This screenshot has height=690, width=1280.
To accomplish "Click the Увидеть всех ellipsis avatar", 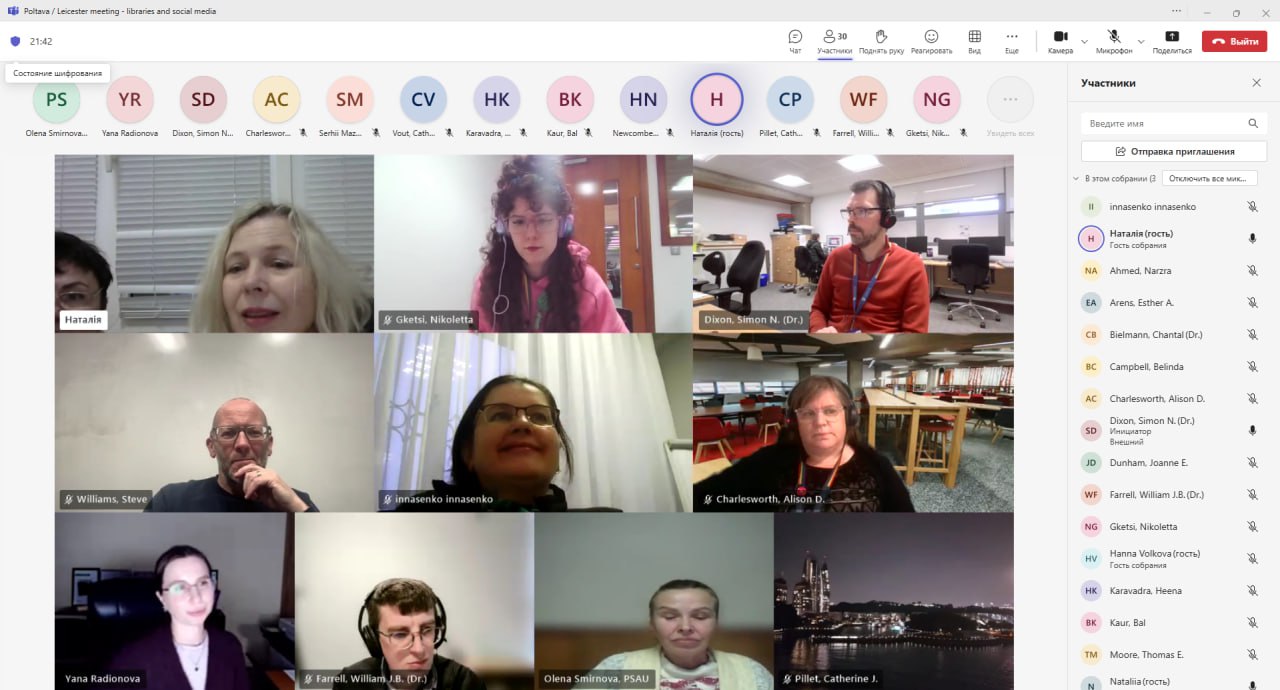I will click(x=1010, y=100).
